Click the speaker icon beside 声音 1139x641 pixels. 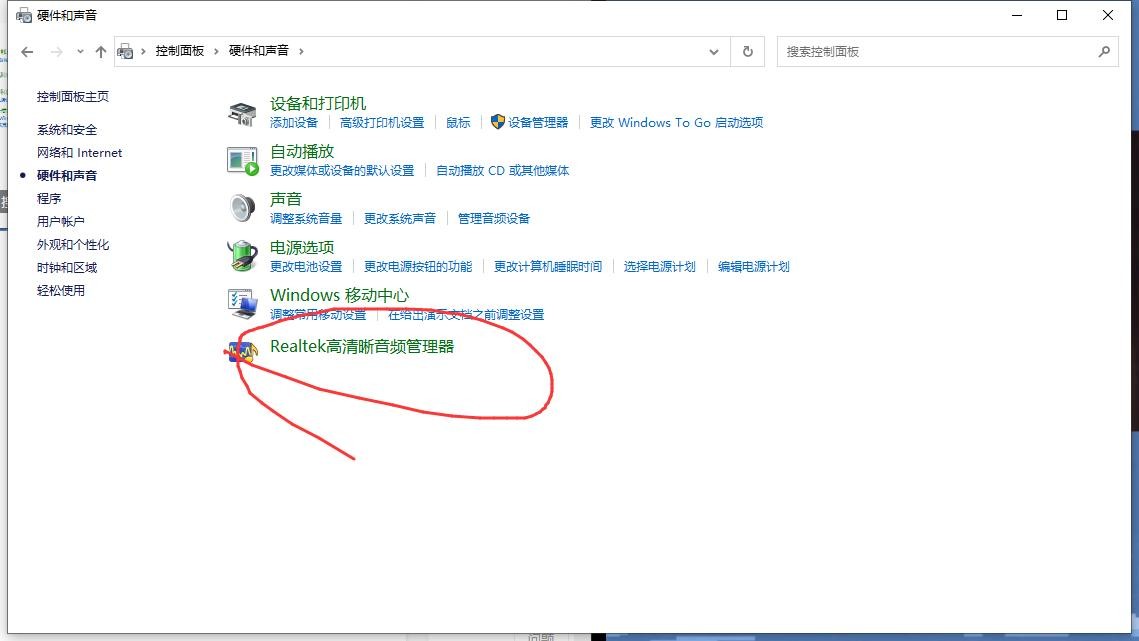point(240,207)
